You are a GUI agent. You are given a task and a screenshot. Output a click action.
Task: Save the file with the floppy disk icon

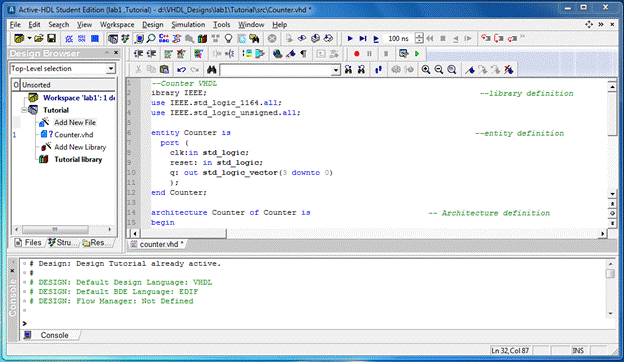51,38
